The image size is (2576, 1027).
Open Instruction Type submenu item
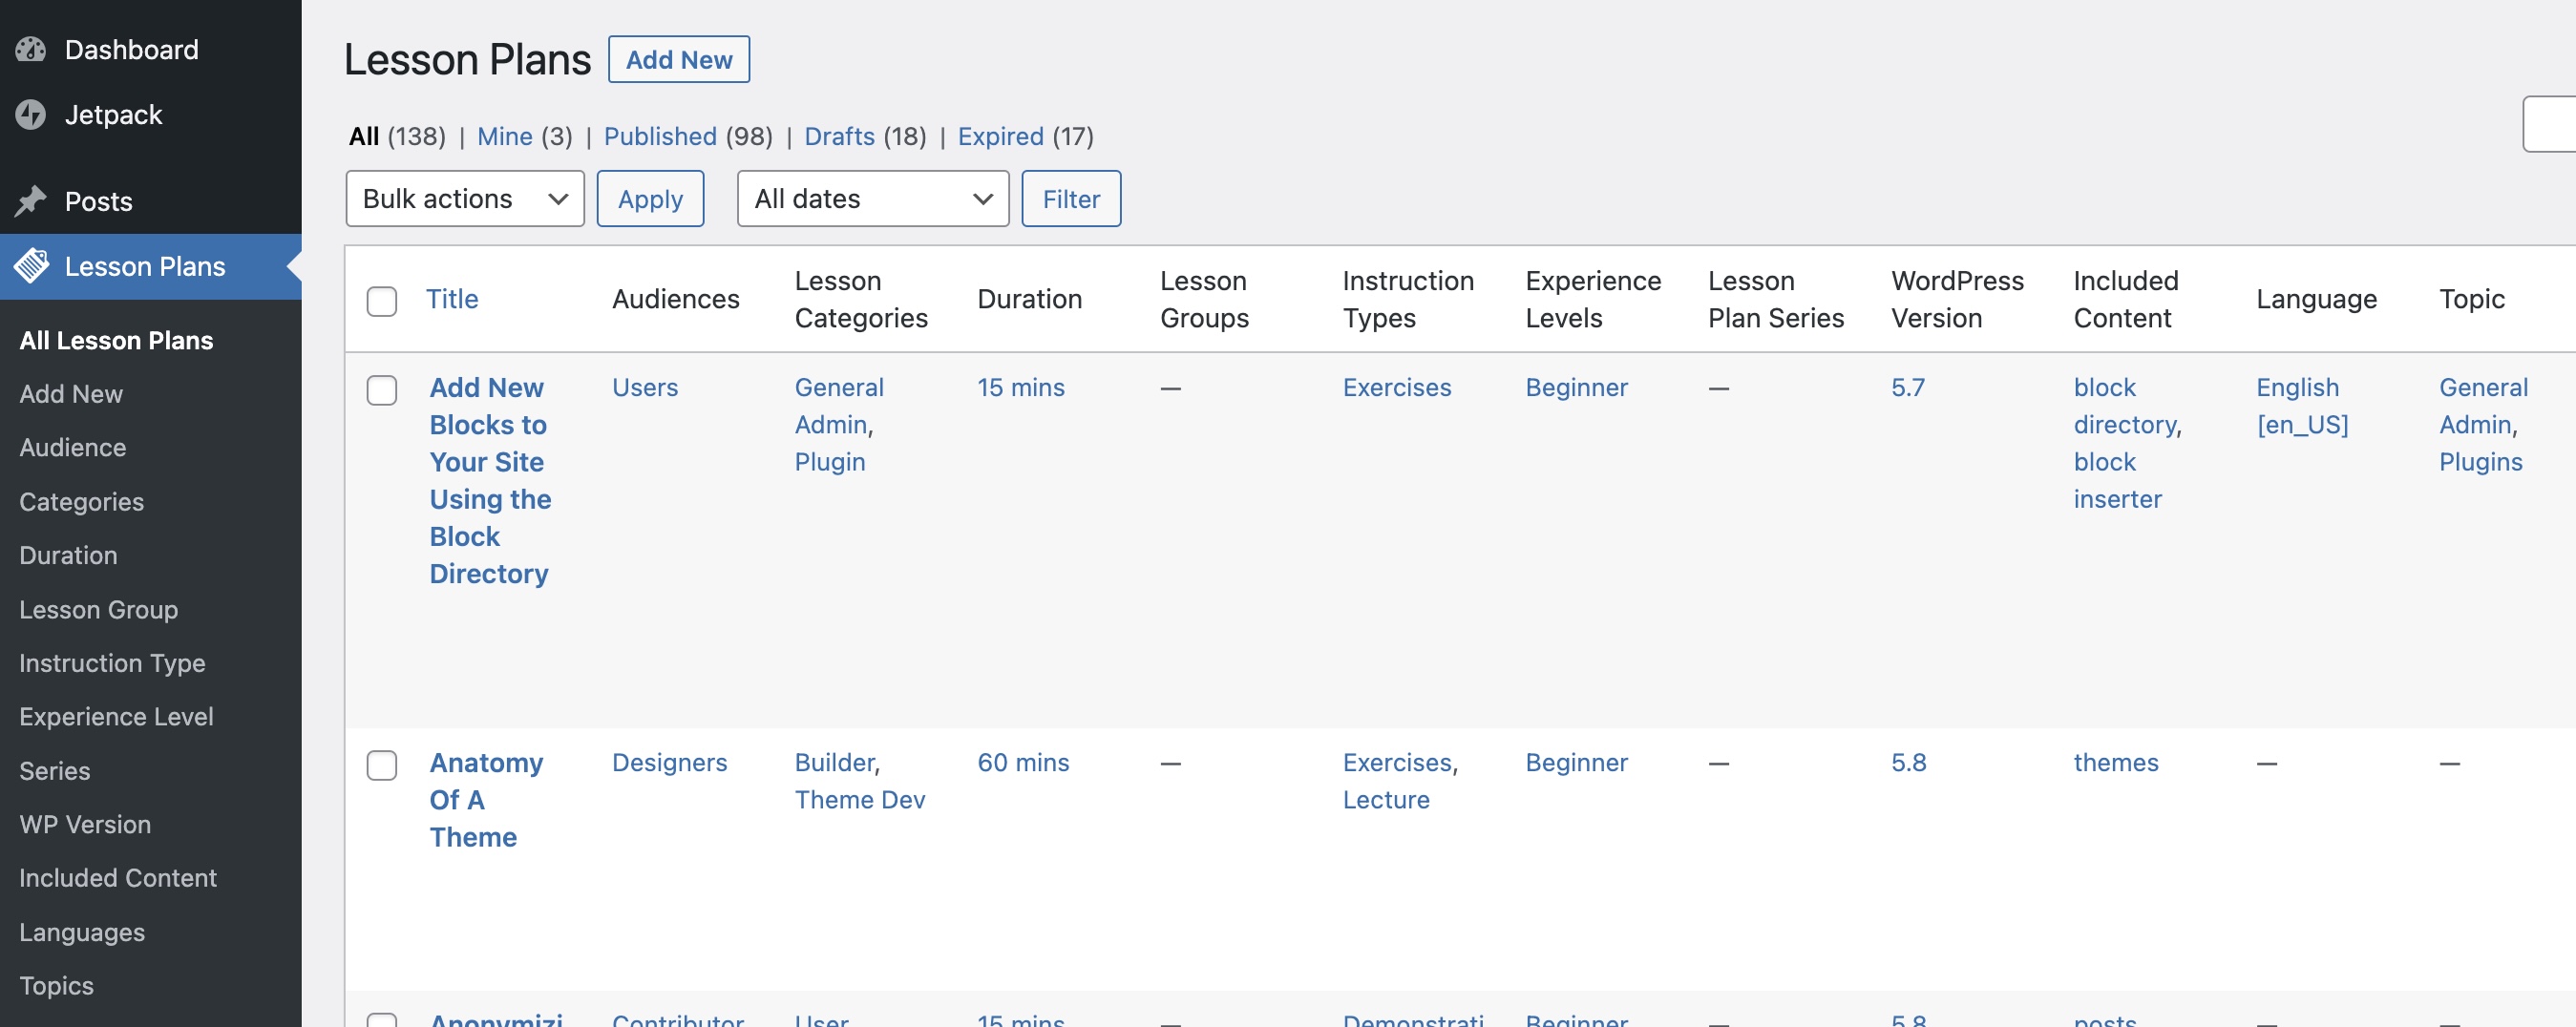point(112,662)
